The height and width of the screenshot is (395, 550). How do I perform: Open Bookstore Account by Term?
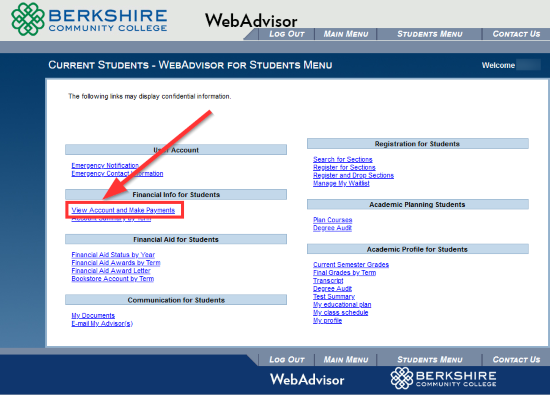(x=113, y=279)
